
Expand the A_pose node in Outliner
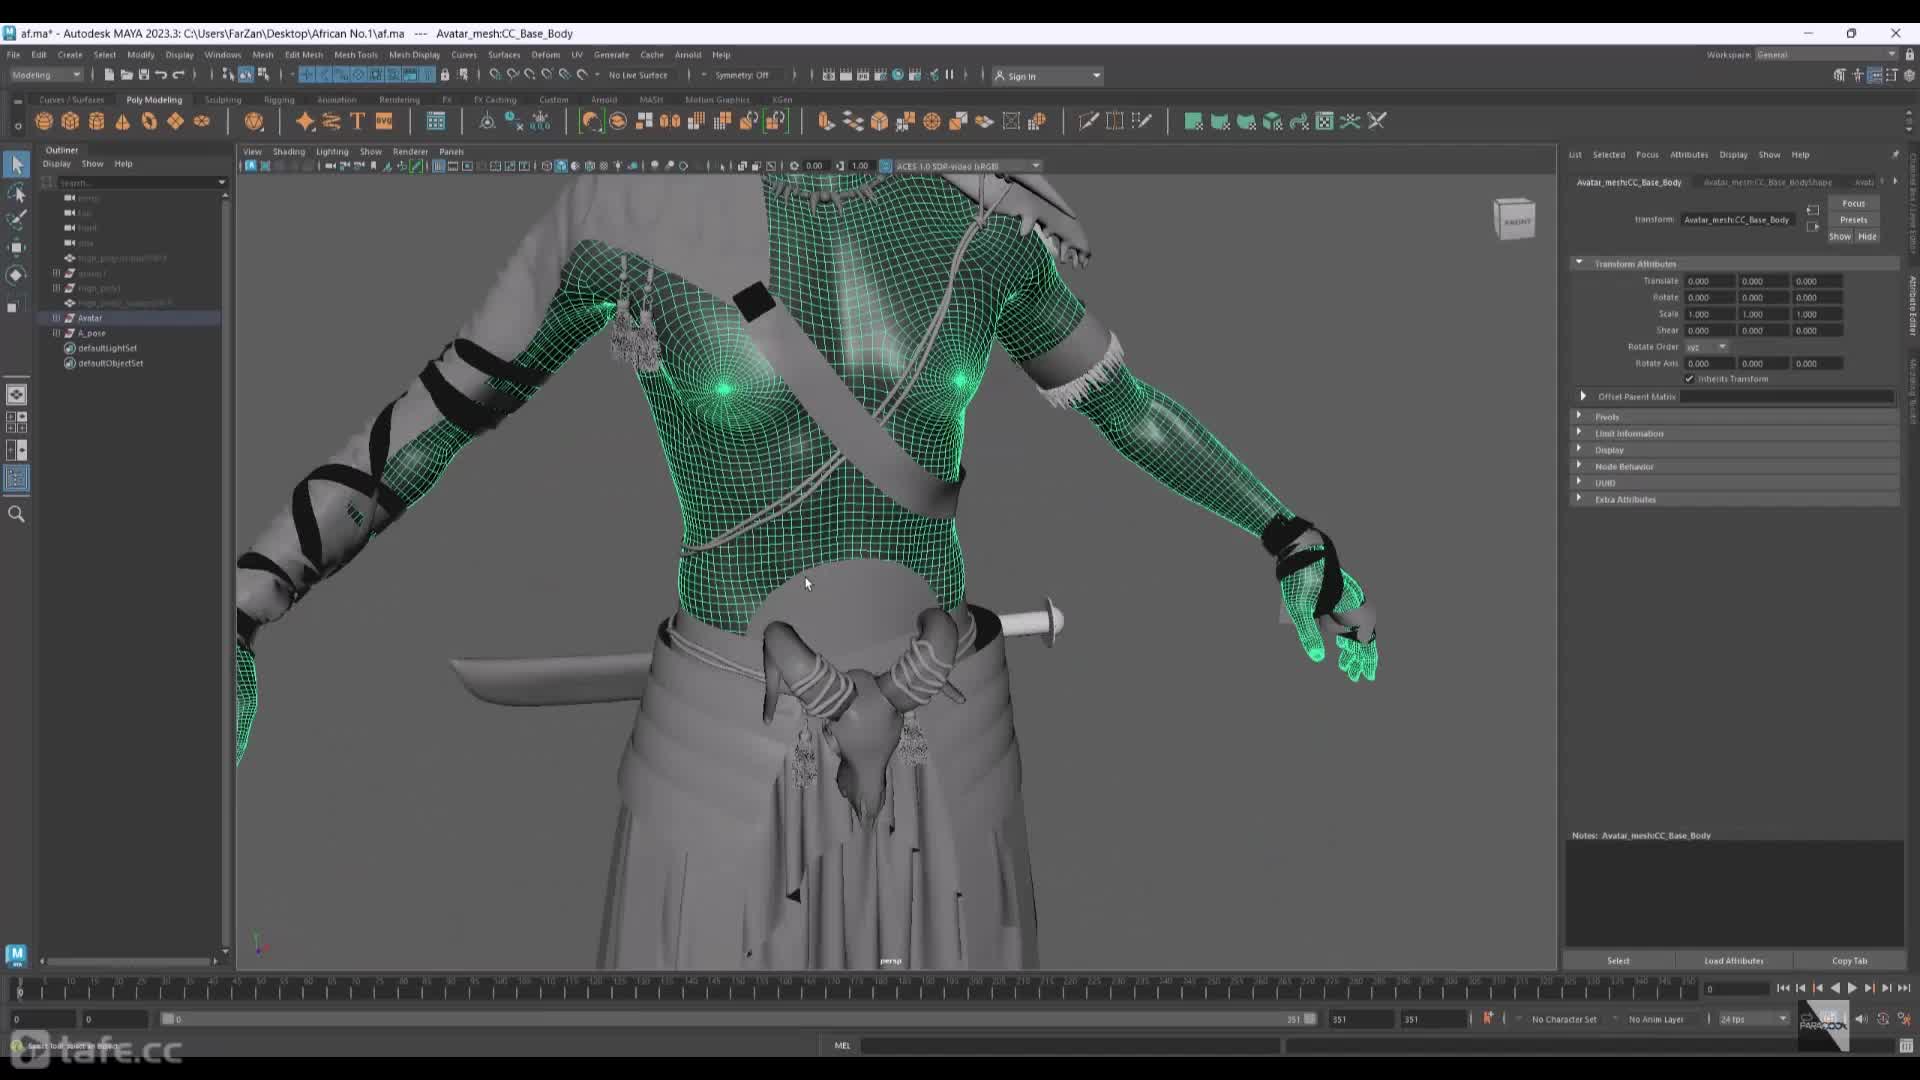[x=56, y=333]
